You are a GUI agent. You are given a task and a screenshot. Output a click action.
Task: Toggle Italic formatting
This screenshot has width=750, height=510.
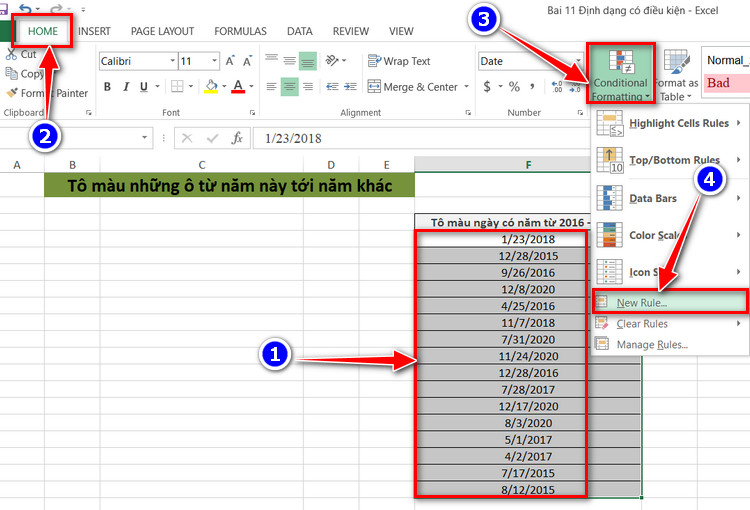click(126, 87)
